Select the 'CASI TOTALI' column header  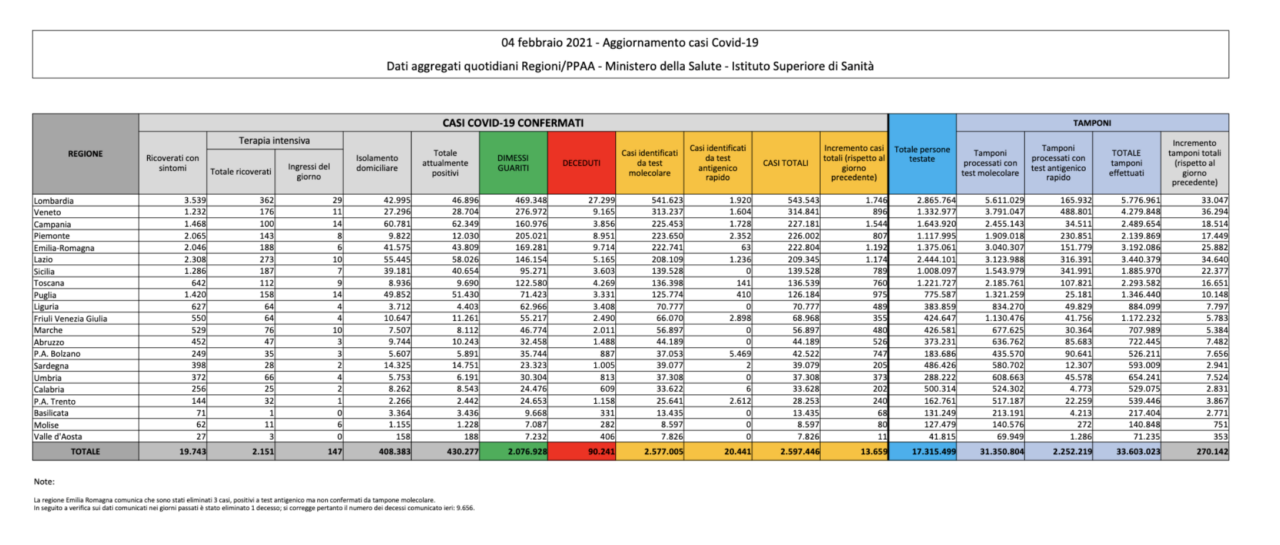click(x=785, y=161)
